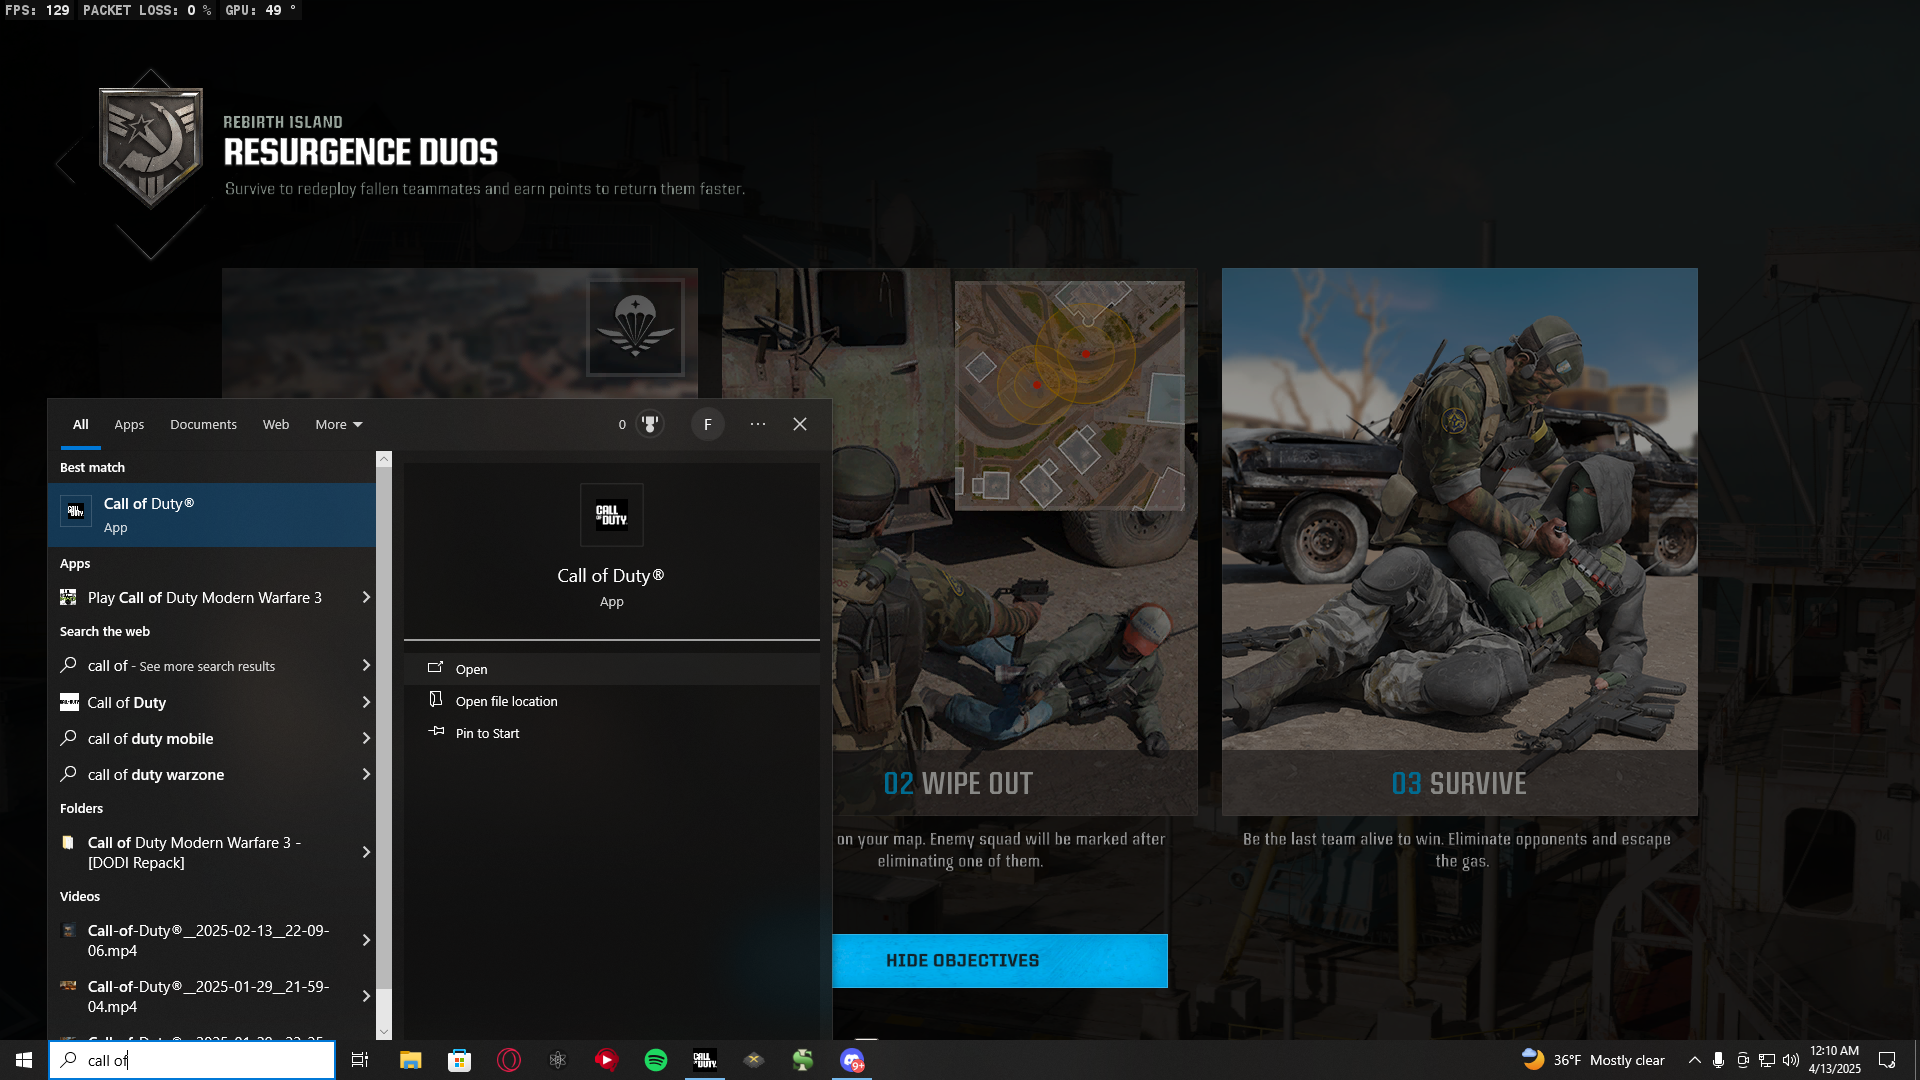Open network settings icon in system tray
This screenshot has width=1920, height=1080.
[x=1767, y=1060]
